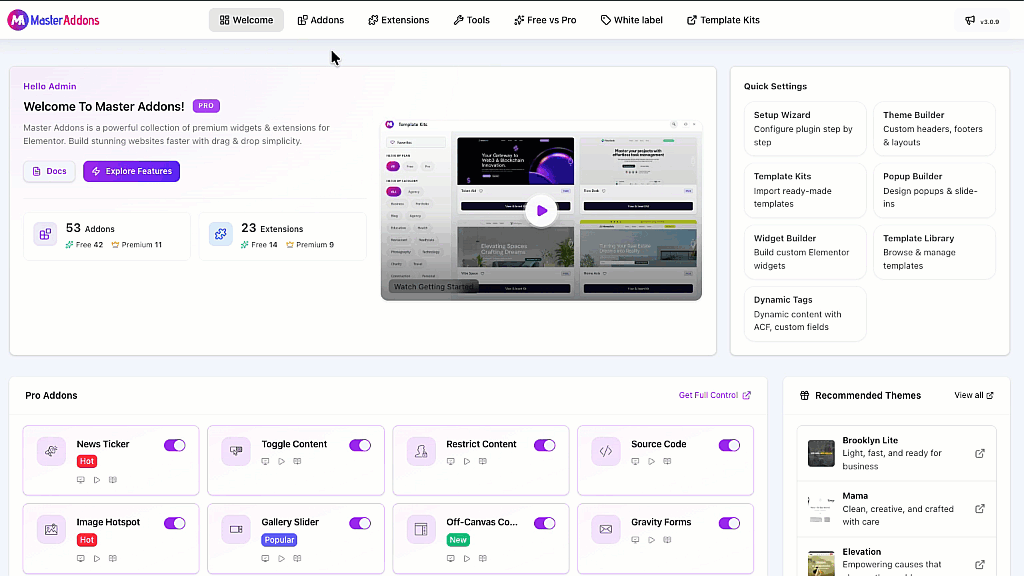Disable the News Ticker addon toggle
This screenshot has height=576, width=1024.
tap(174, 445)
